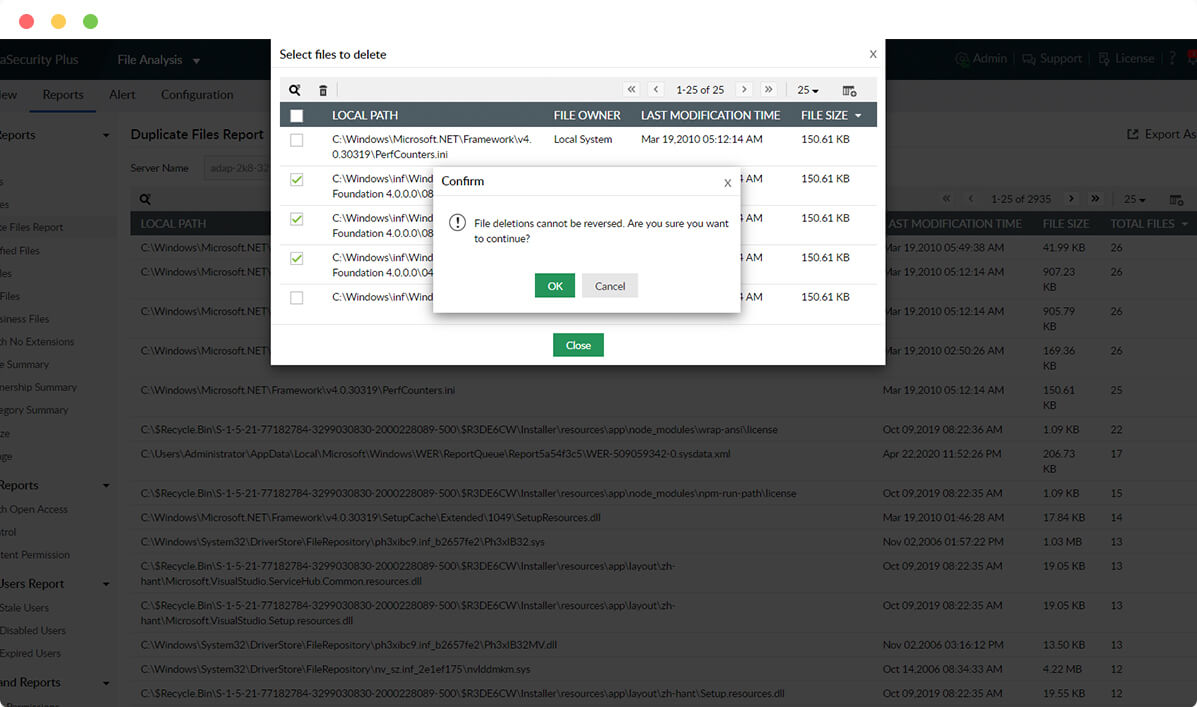Screen dimensions: 1197x707
Task: Uncheck the first selected Windows Foundation file
Action: (296, 180)
